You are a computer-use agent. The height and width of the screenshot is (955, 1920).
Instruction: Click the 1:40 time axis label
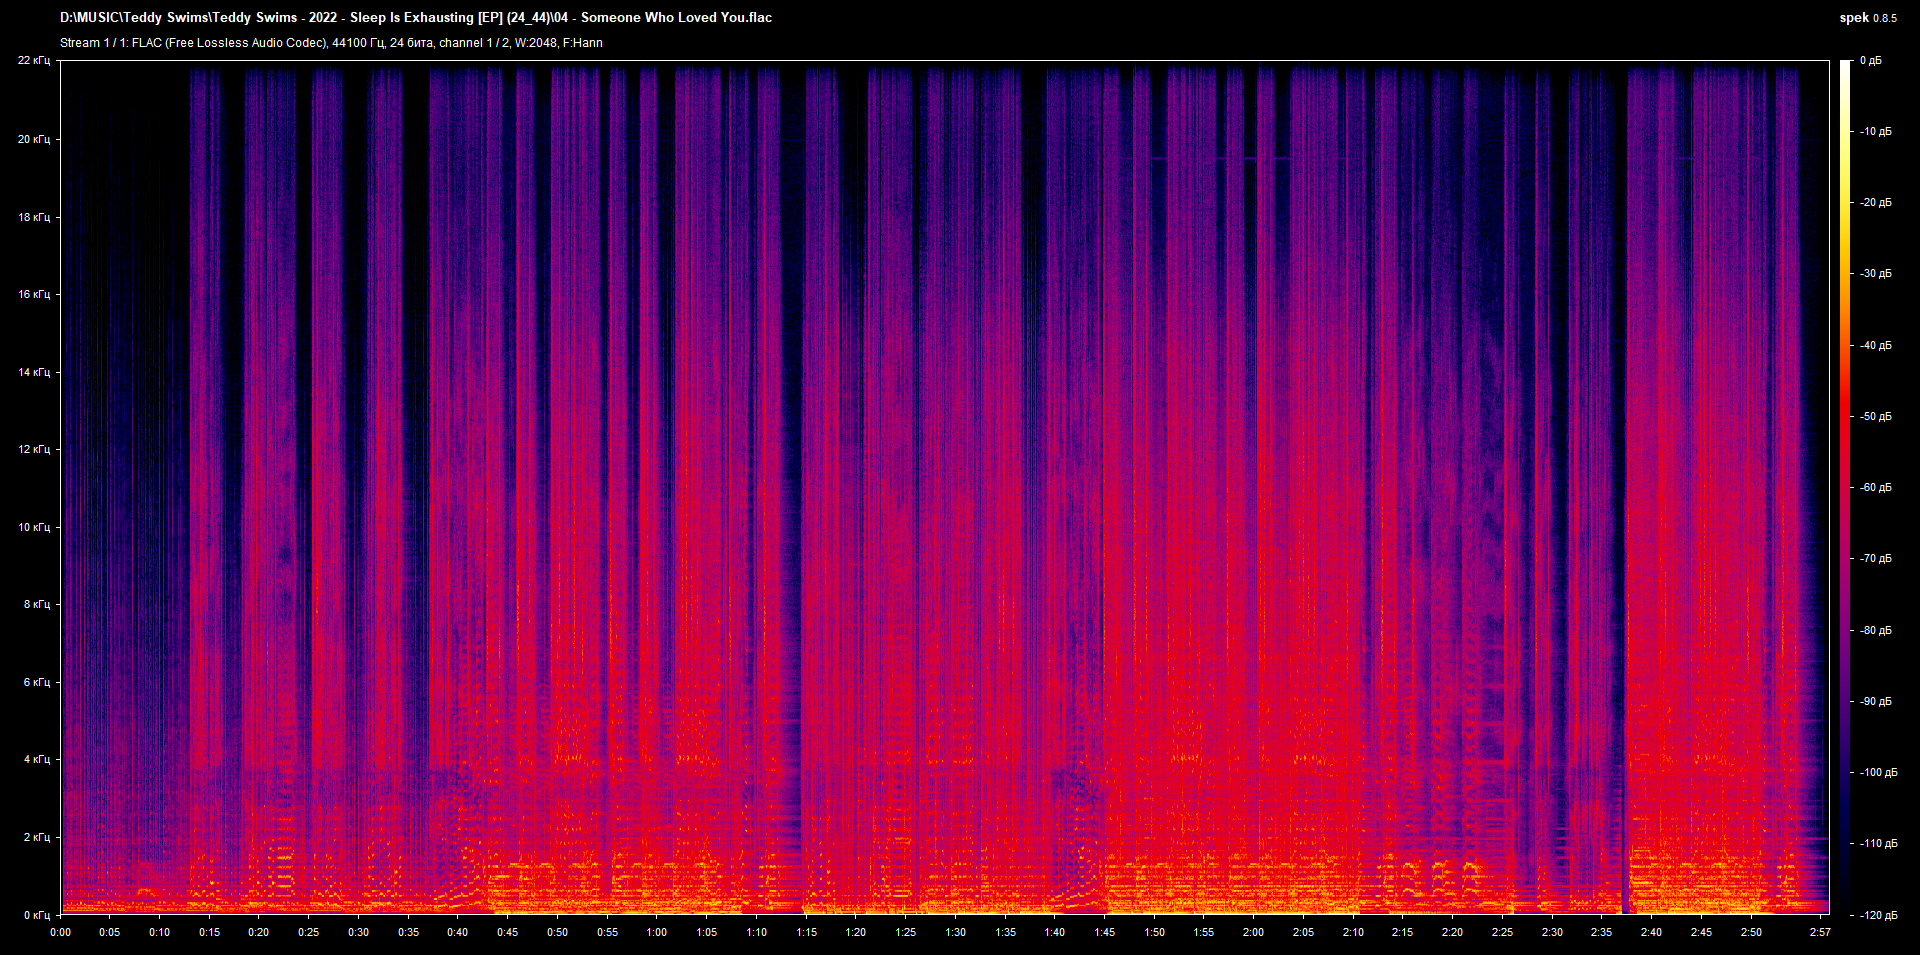[x=1055, y=932]
